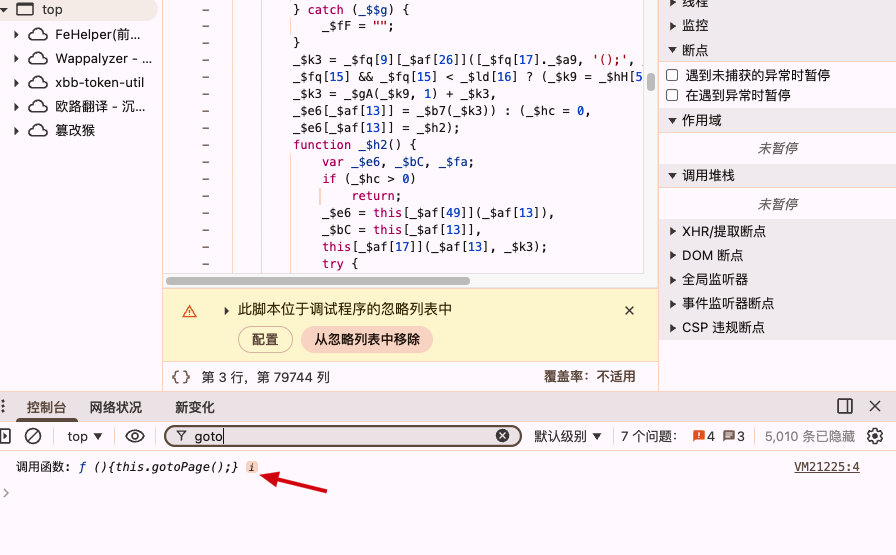Image resolution: width=896 pixels, height=555 pixels.
Task: Click the warning triangle icon
Action: point(189,312)
